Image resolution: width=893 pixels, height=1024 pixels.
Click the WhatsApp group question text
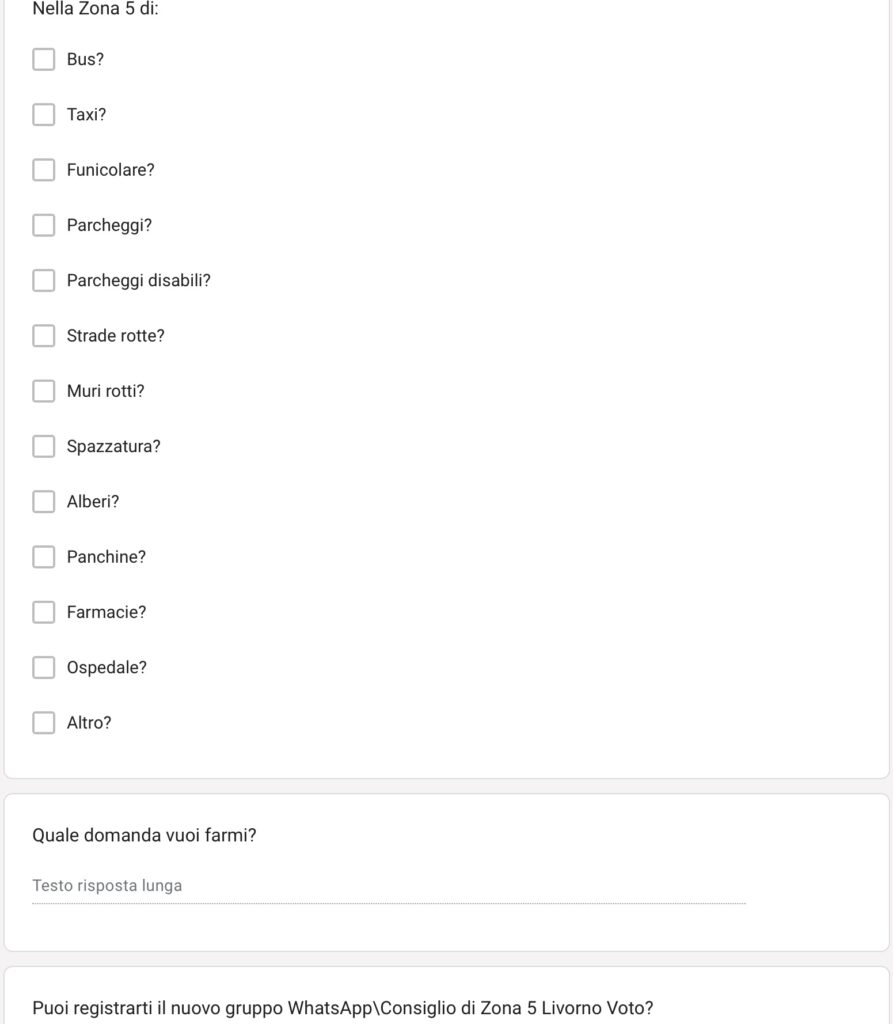point(343,1008)
